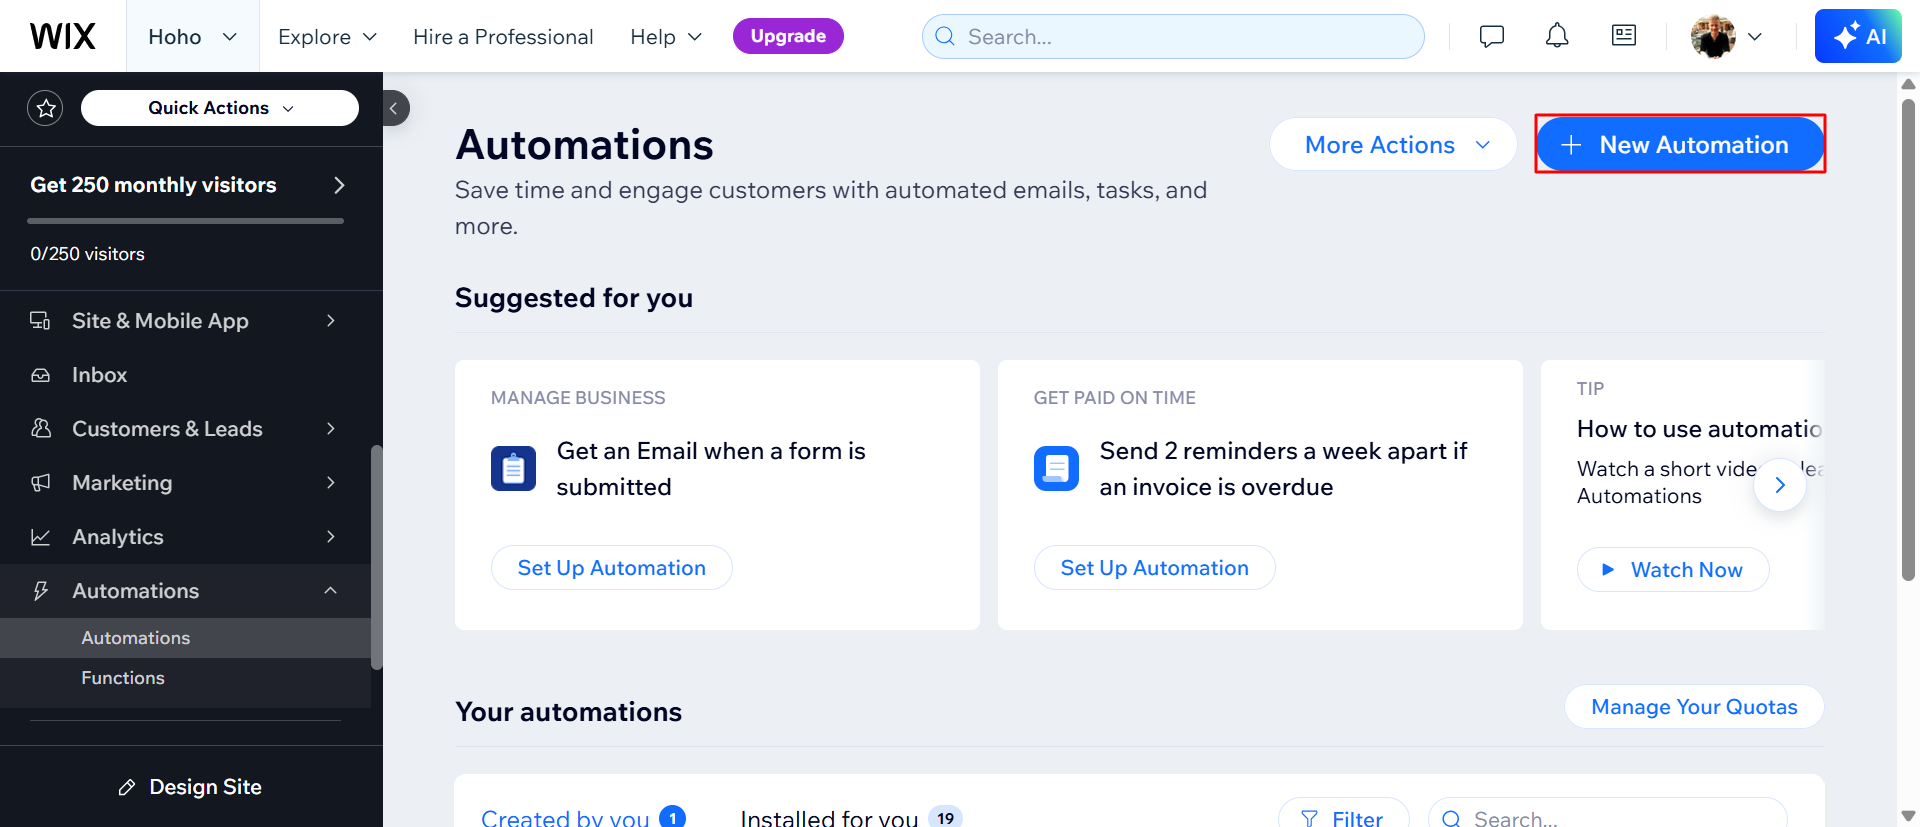
Task: Open the Help menu
Action: click(x=666, y=37)
